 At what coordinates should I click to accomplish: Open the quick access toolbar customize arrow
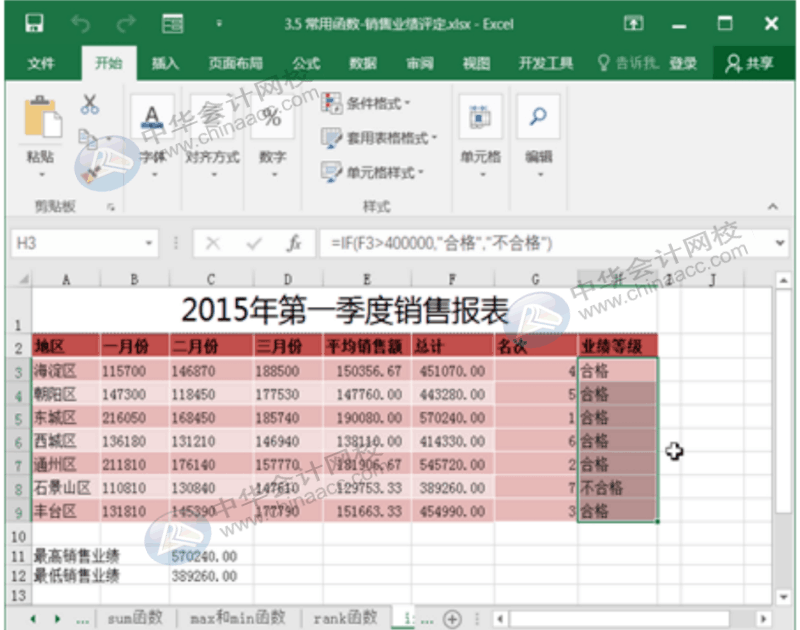click(219, 23)
